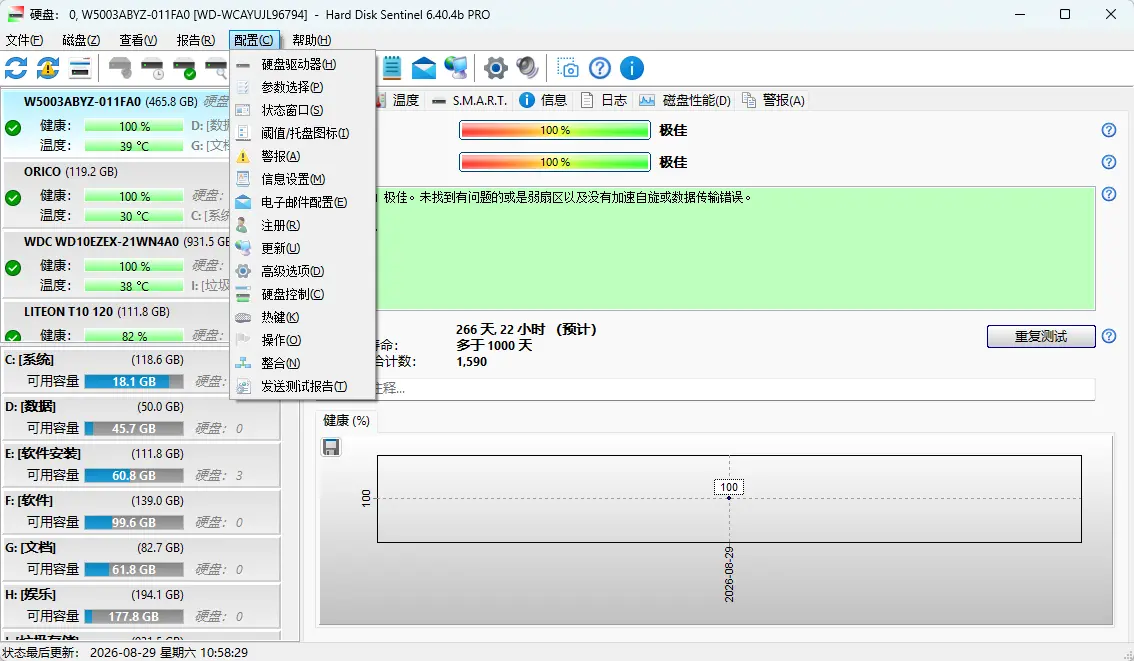Image resolution: width=1134 pixels, height=661 pixels.
Task: Open the 帮助(H) menu
Action: [x=312, y=40]
